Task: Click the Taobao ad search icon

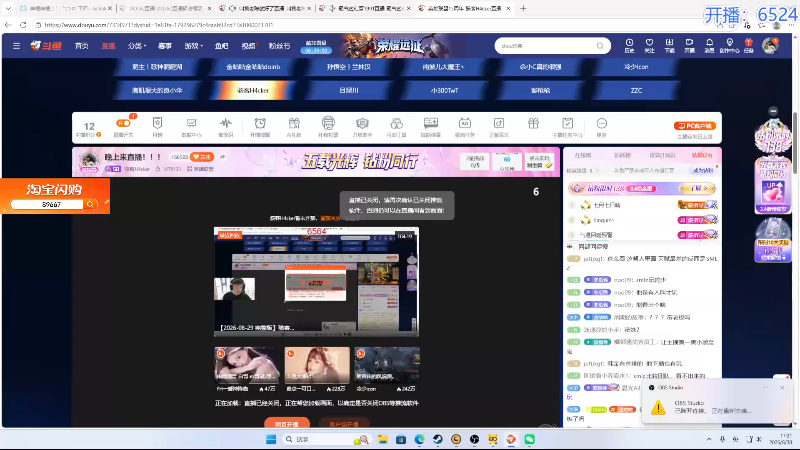Action: [x=90, y=204]
